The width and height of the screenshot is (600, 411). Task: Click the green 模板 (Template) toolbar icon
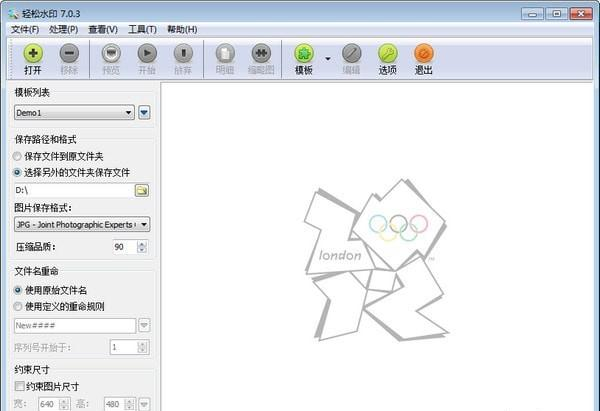coord(304,54)
